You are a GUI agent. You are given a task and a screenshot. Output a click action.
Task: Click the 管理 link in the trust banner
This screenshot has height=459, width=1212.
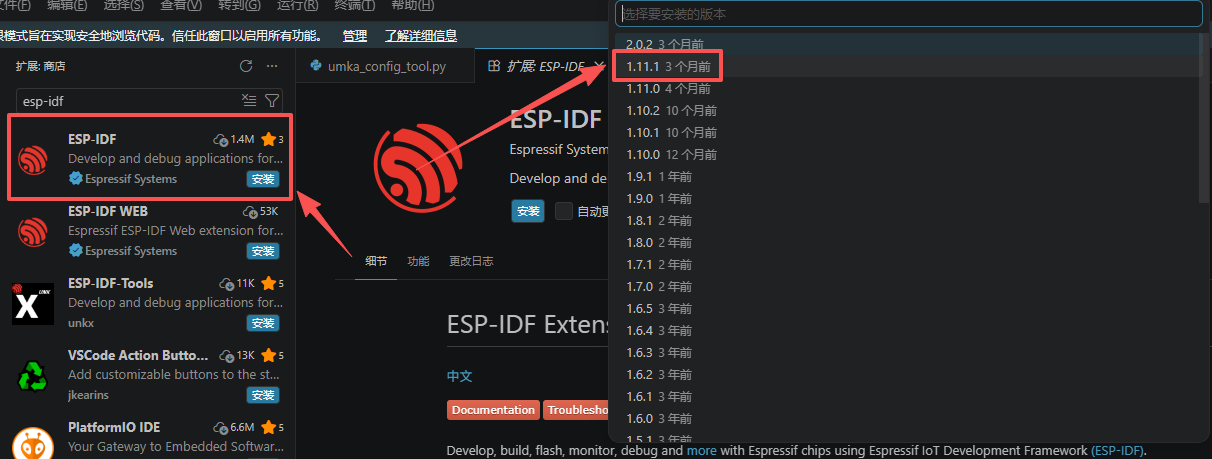(355, 36)
